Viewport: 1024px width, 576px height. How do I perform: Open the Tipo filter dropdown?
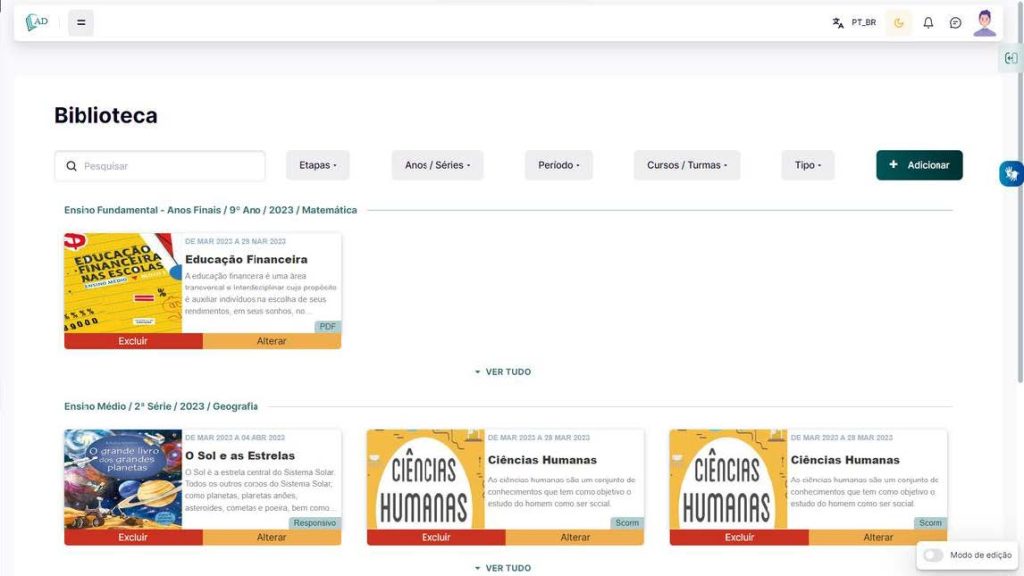click(x=808, y=165)
